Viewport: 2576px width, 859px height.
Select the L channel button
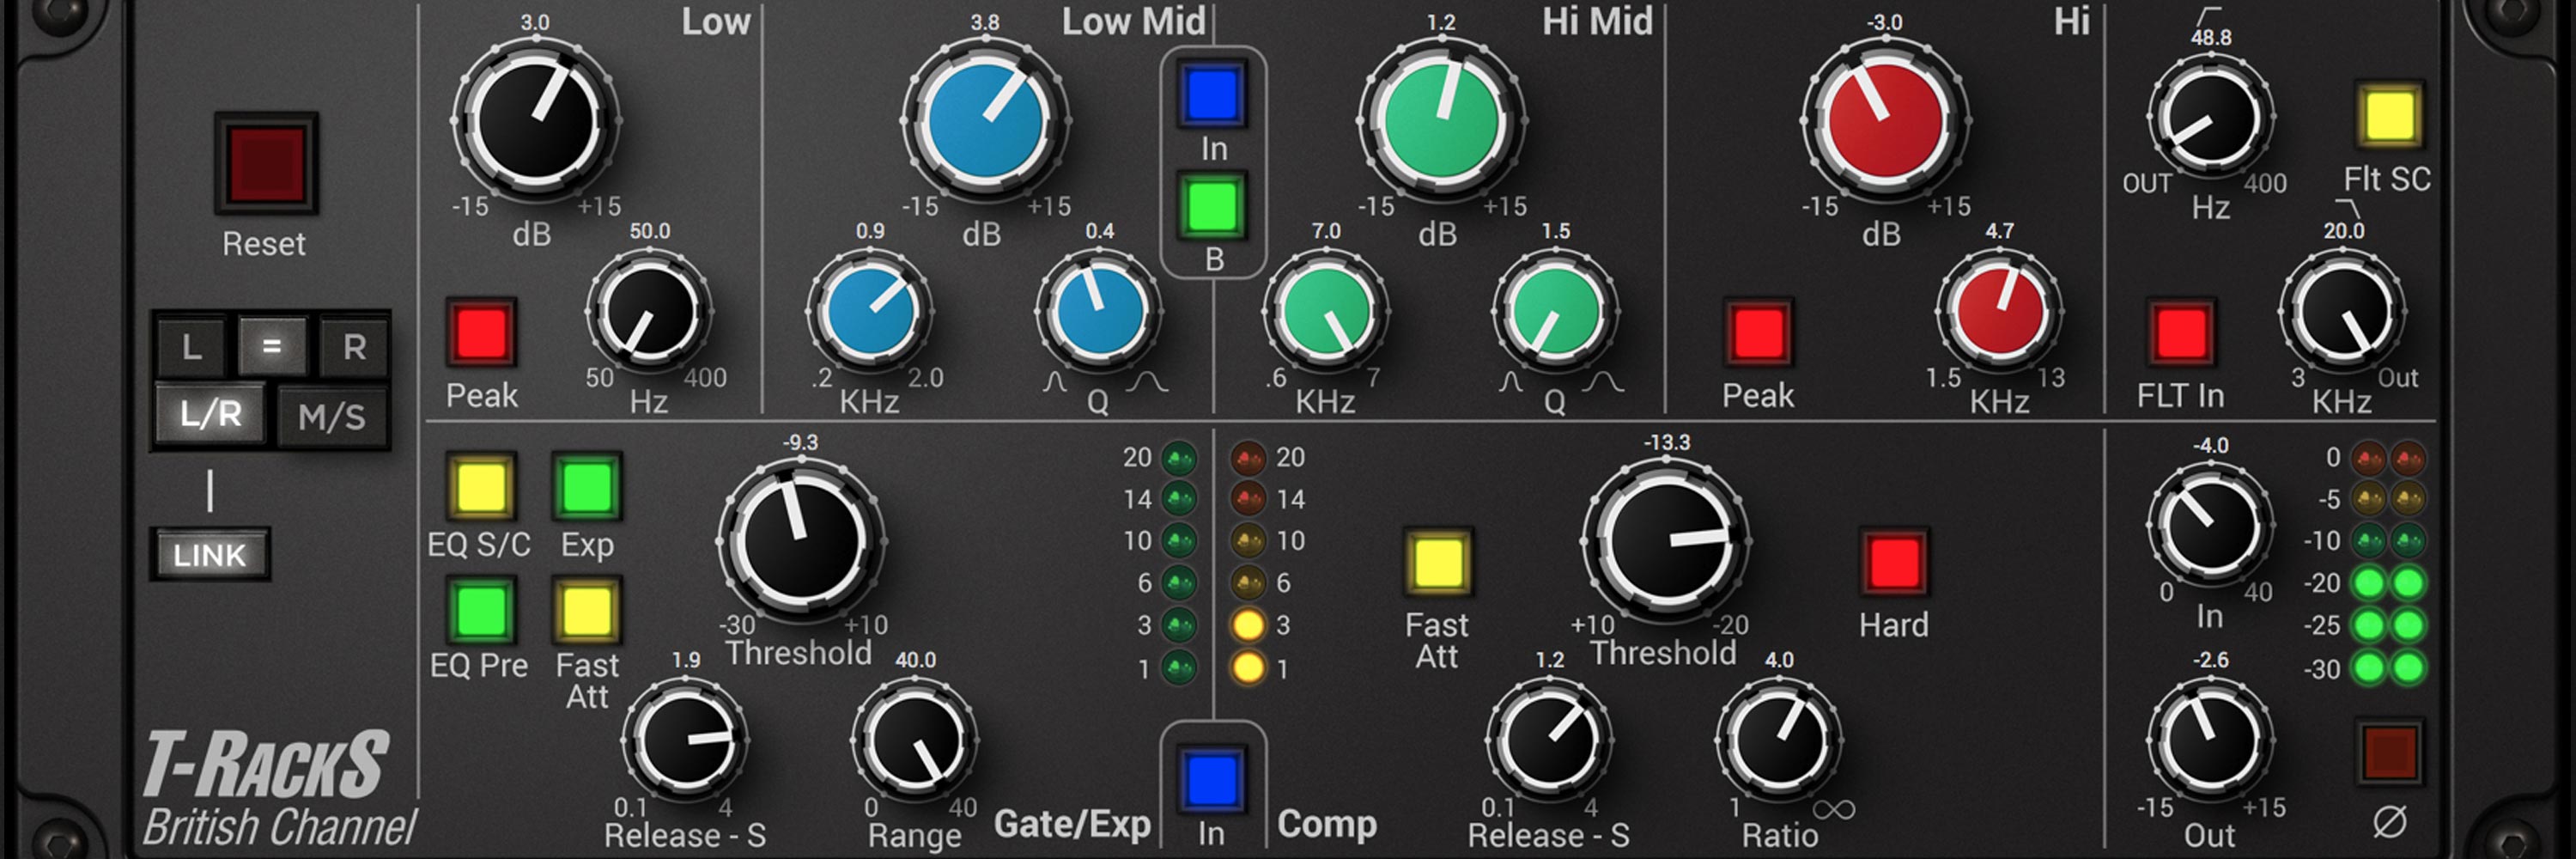[x=192, y=347]
